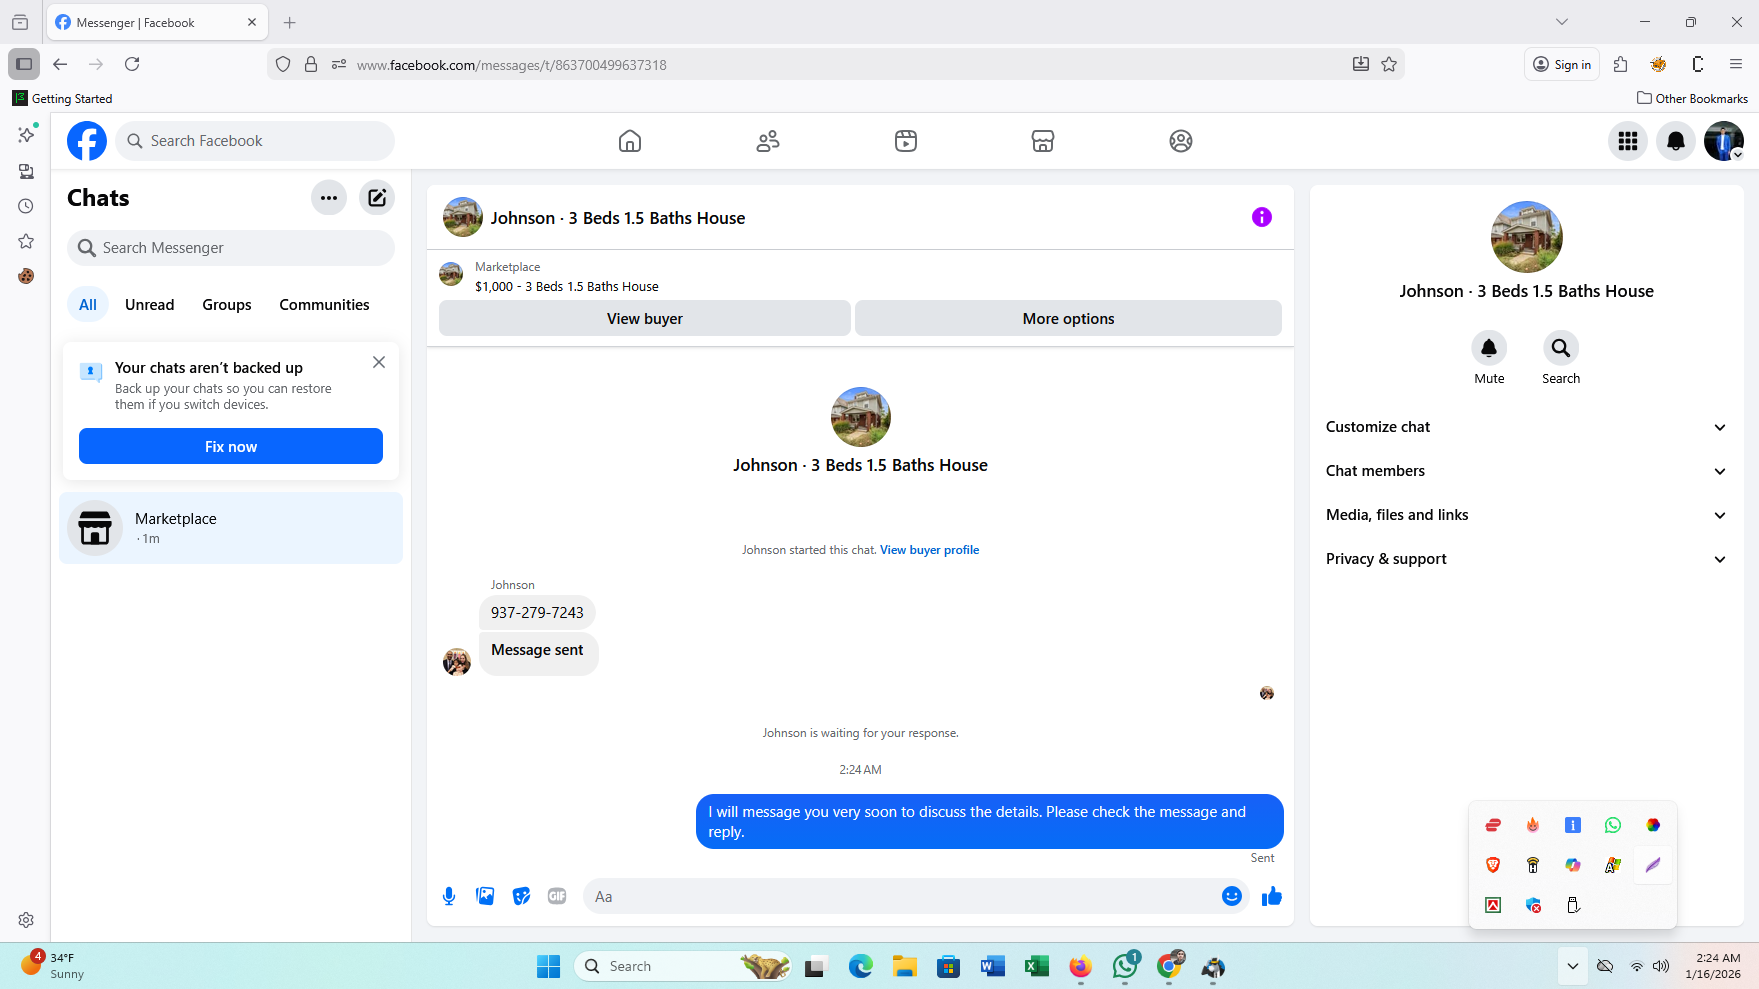Open the Groups circle icon in navigation

tap(1181, 141)
